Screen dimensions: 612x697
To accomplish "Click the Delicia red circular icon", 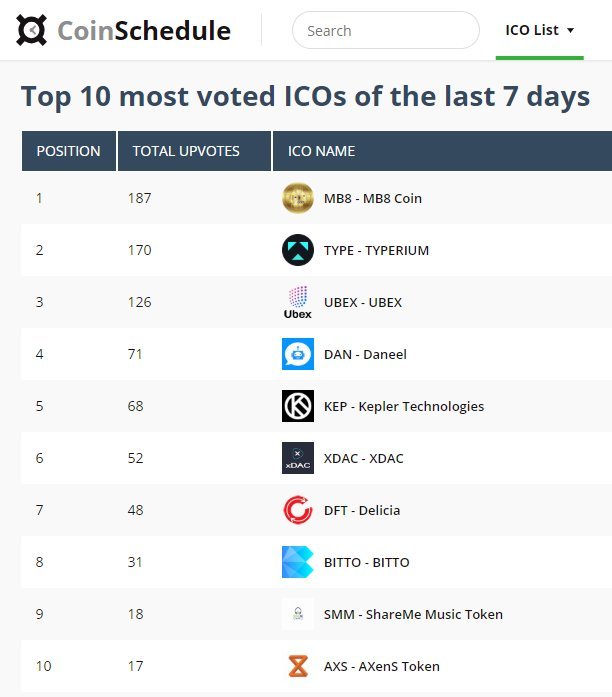I will coord(298,510).
